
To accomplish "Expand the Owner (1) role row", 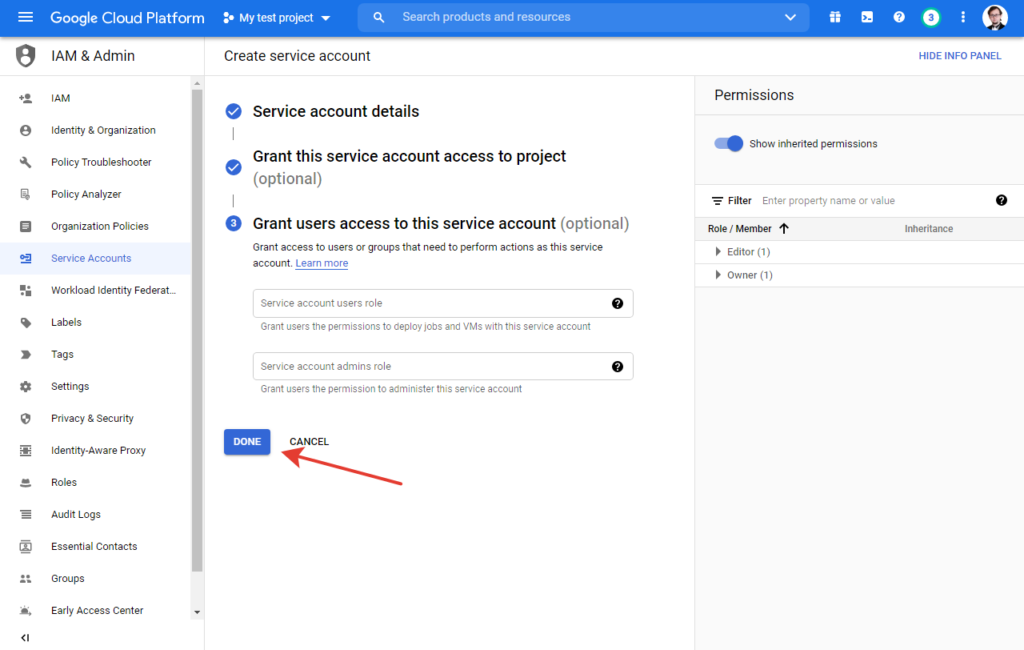I will click(x=718, y=275).
